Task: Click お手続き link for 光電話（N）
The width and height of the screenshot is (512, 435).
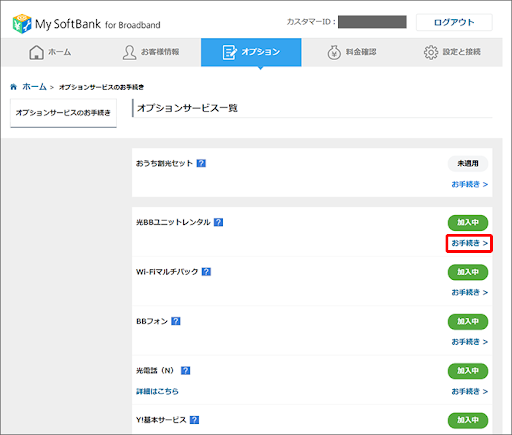Action: point(469,391)
